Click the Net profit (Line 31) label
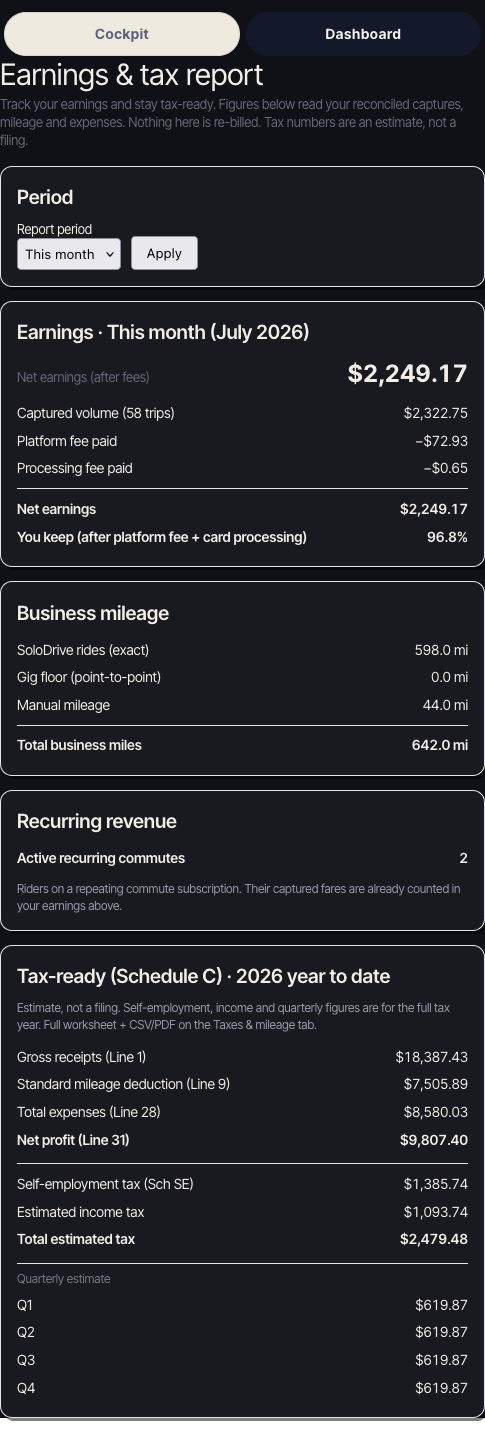Viewport: 485px width, 1432px height. pos(73,1140)
